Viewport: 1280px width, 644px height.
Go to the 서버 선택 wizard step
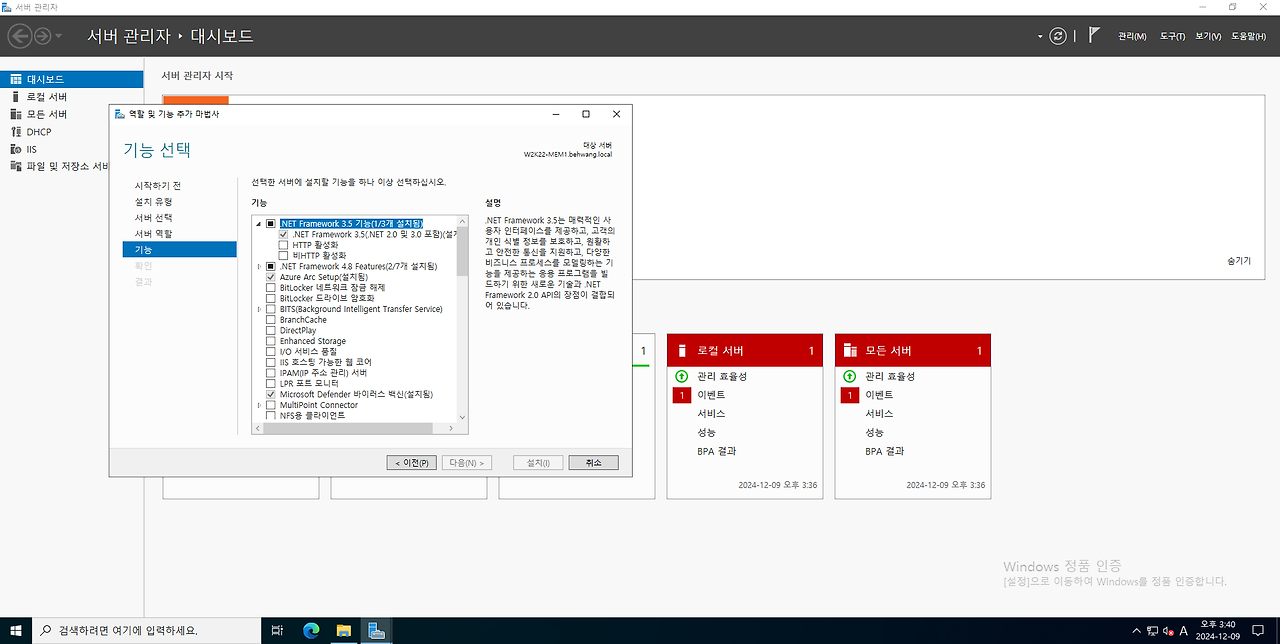(153, 217)
